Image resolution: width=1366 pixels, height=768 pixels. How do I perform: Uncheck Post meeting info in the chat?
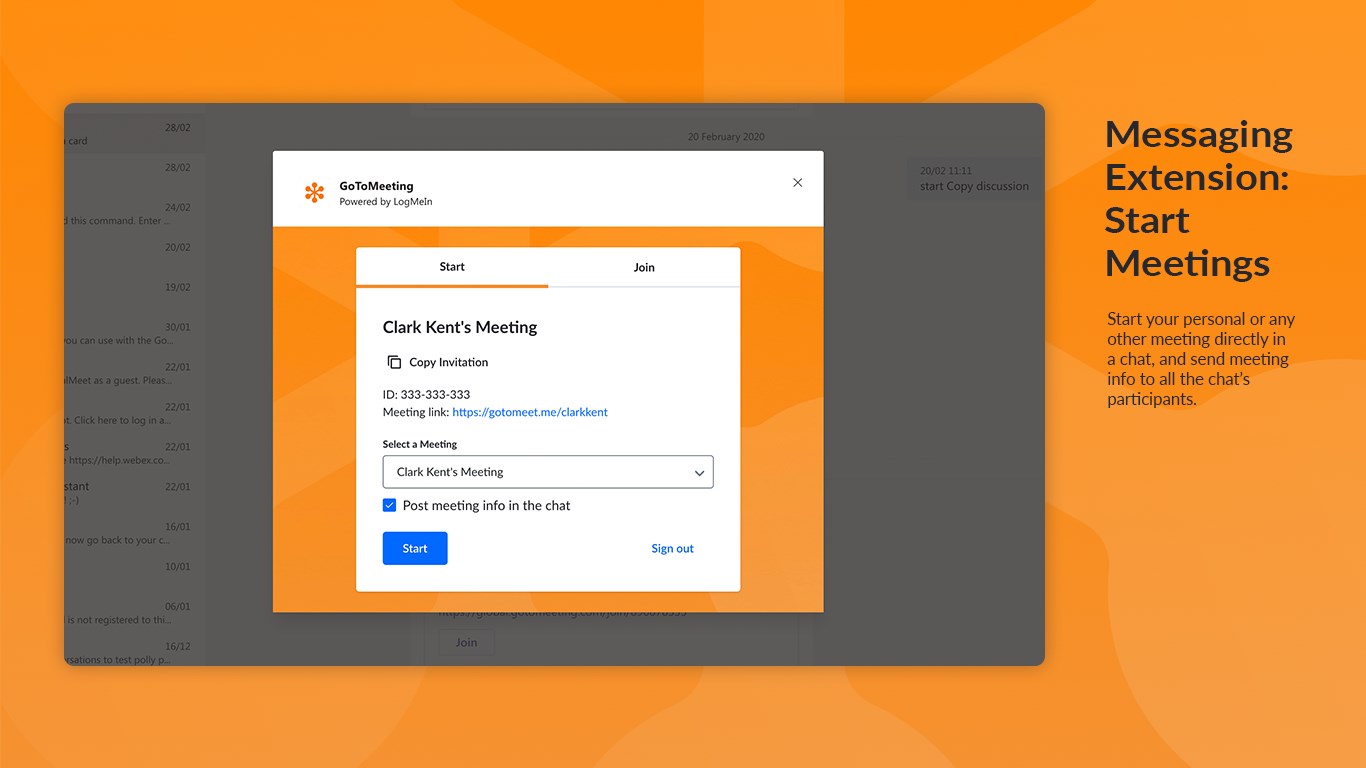coord(390,505)
